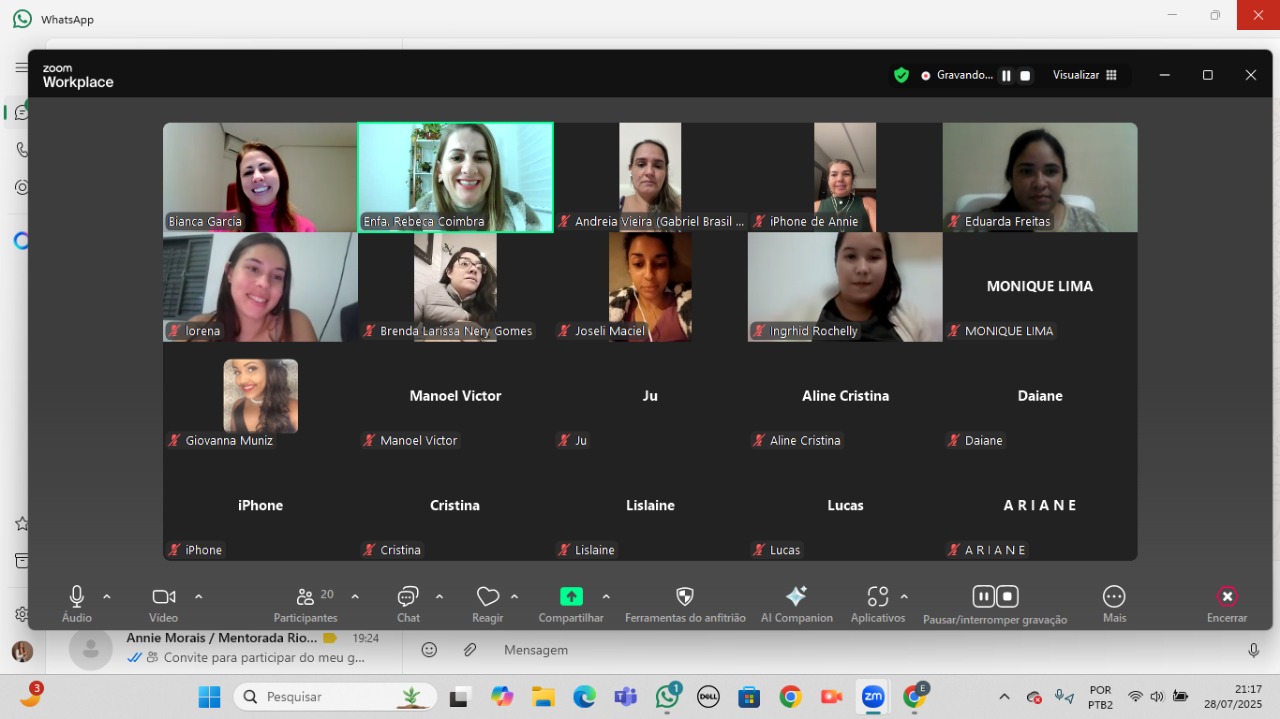The image size is (1280, 719).
Task: Open Microsoft Teams from the taskbar
Action: [x=626, y=696]
